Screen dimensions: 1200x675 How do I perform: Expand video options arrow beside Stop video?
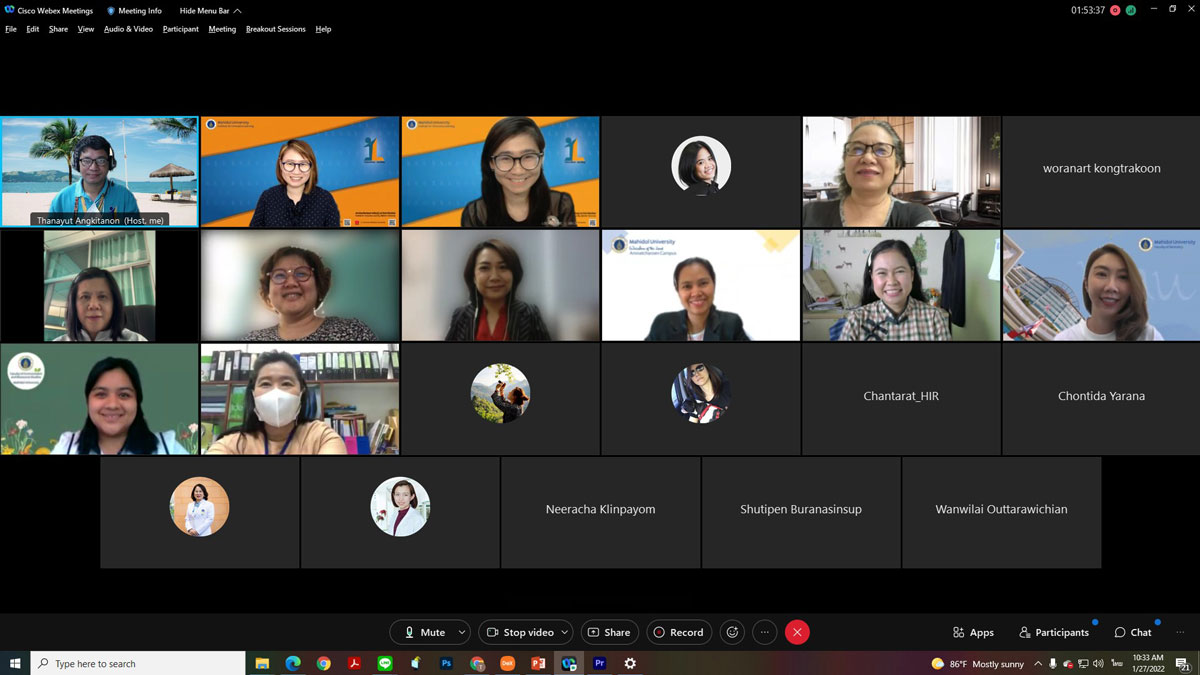pyautogui.click(x=565, y=632)
